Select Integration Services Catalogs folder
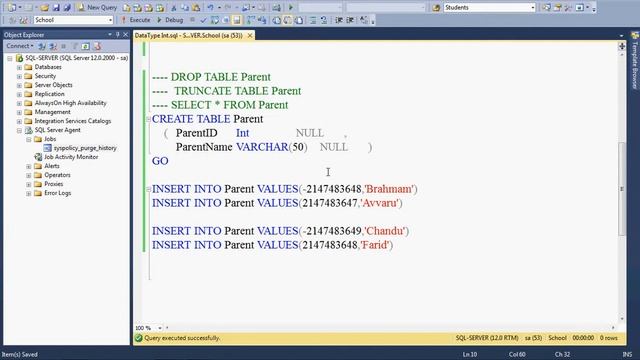640x360 pixels. (73, 121)
